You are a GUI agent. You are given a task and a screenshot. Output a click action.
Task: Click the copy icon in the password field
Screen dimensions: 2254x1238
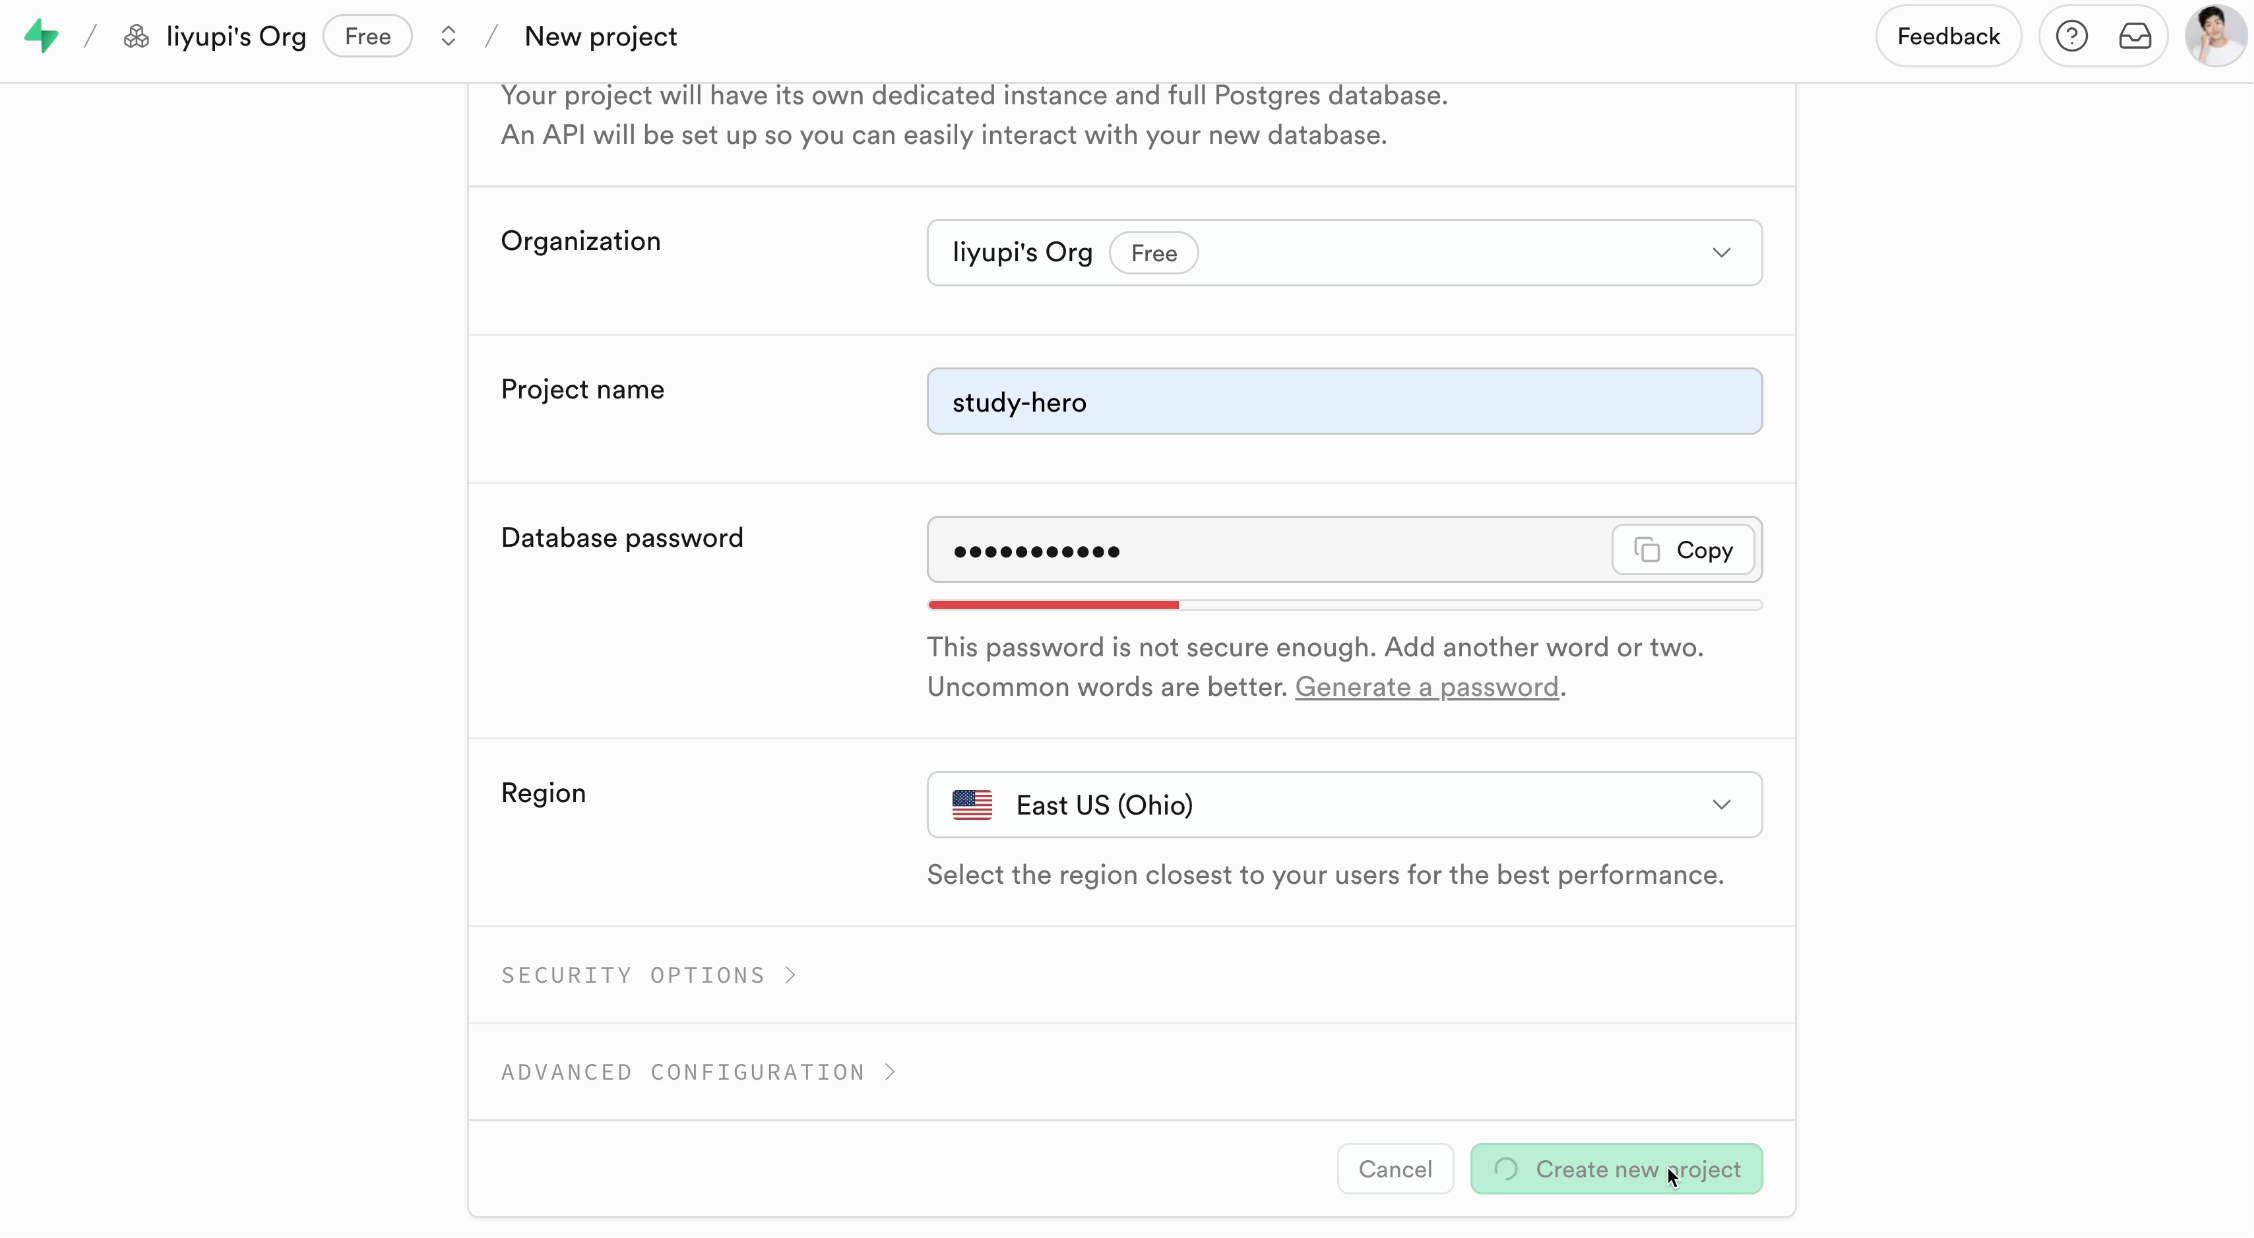(1647, 550)
